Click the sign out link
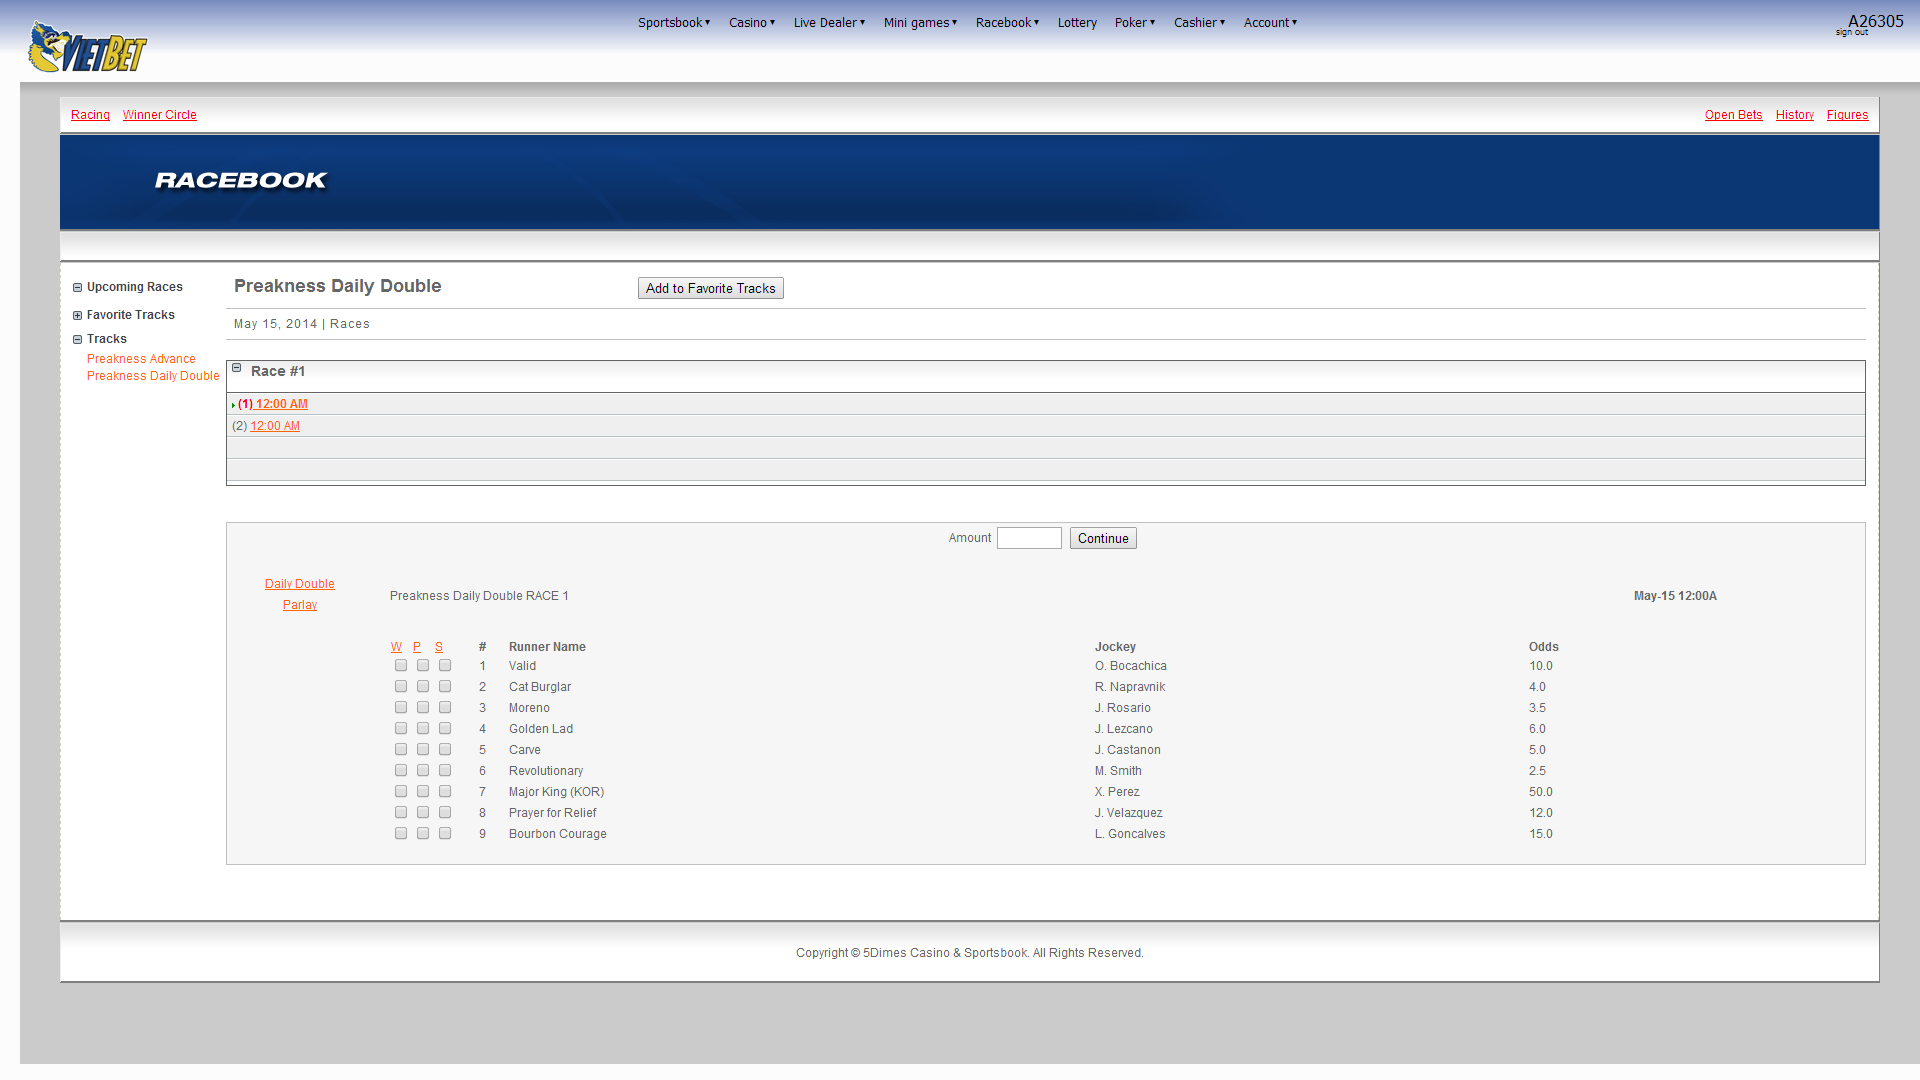 pyautogui.click(x=1851, y=33)
